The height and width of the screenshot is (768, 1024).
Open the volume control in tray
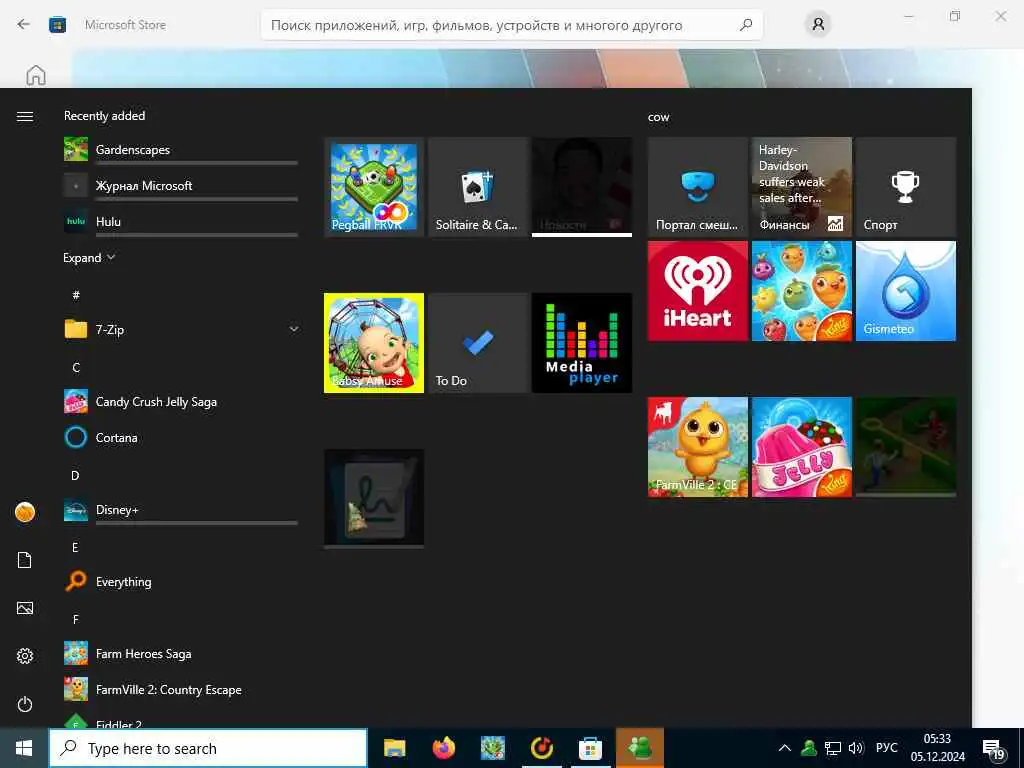click(x=856, y=748)
